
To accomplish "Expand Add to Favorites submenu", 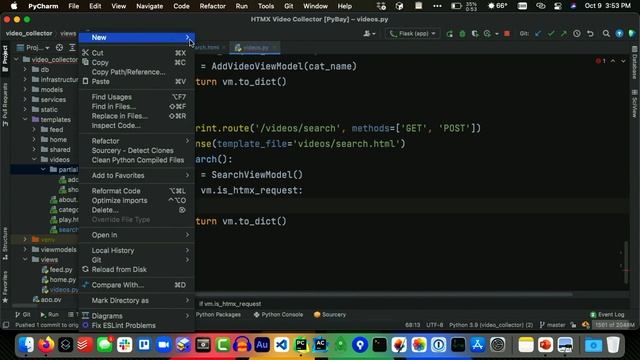I will pyautogui.click(x=136, y=176).
